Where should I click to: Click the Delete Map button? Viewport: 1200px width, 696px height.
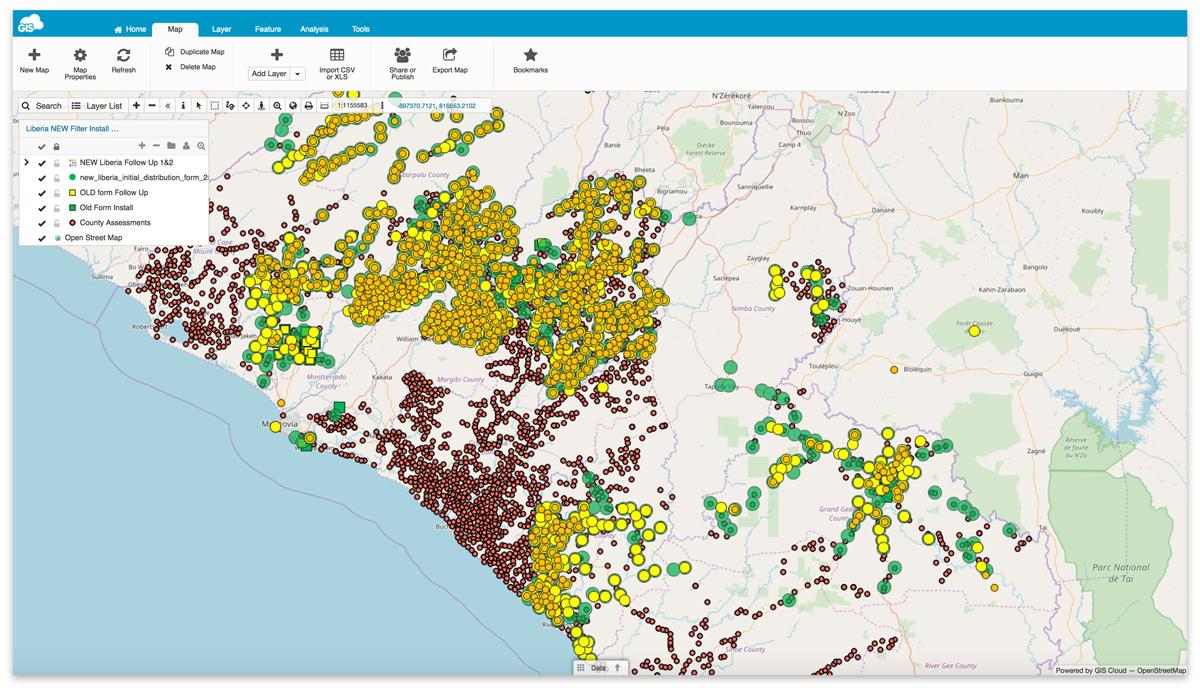click(197, 67)
